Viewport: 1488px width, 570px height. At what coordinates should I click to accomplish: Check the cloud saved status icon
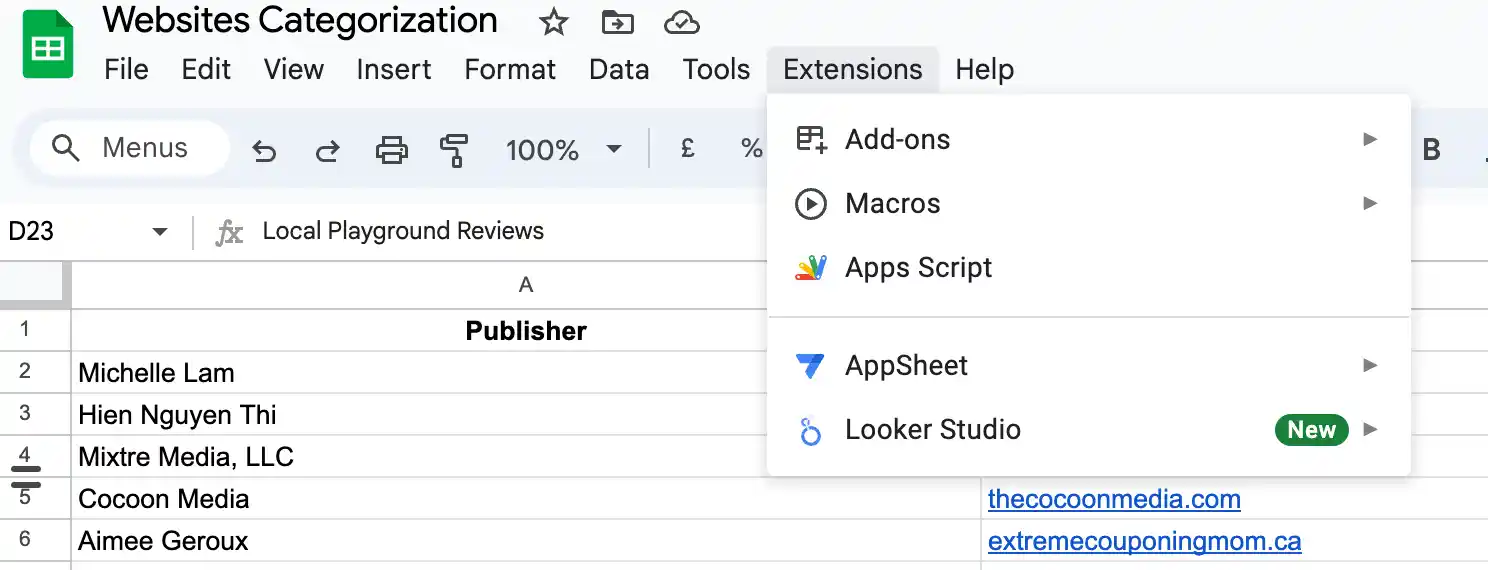click(681, 22)
